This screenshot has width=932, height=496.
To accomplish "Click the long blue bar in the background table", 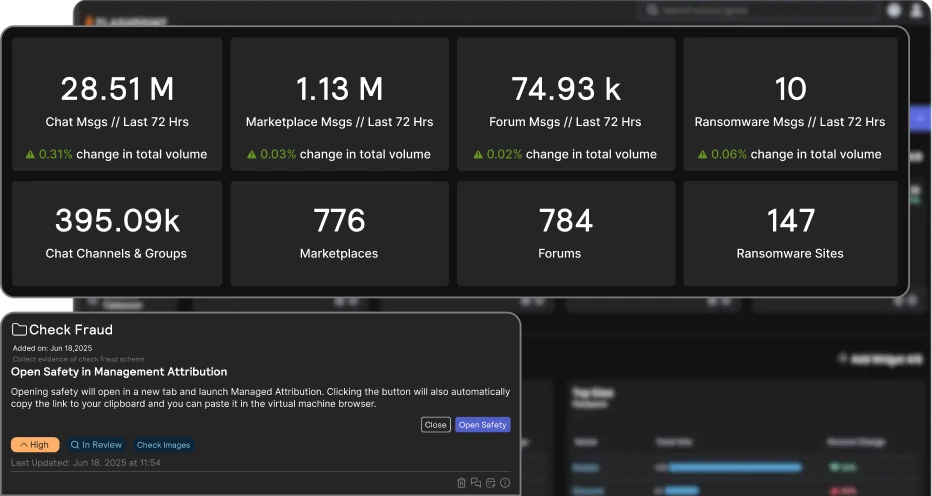I will click(735, 468).
